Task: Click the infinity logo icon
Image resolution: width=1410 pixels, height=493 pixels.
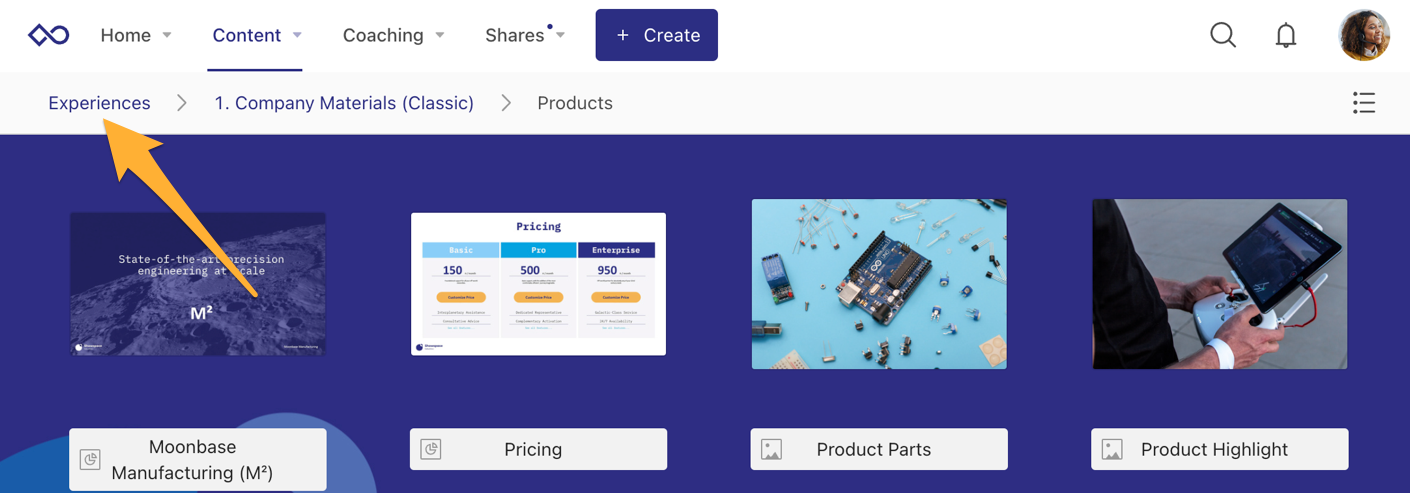Action: coord(48,35)
